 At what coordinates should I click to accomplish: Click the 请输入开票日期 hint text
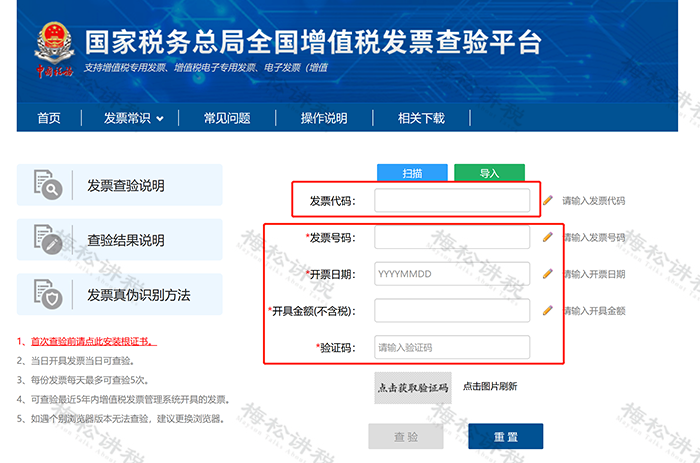[x=594, y=274]
